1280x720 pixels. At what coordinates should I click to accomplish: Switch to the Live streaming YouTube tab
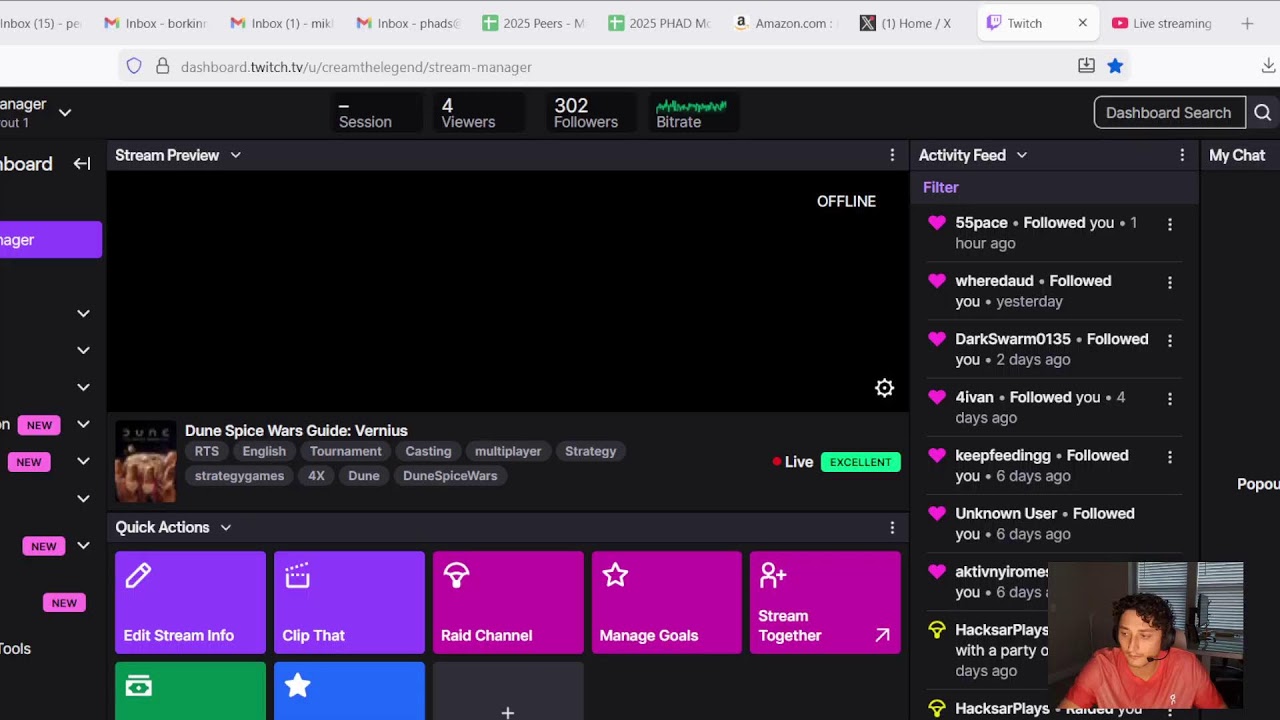tap(1162, 23)
